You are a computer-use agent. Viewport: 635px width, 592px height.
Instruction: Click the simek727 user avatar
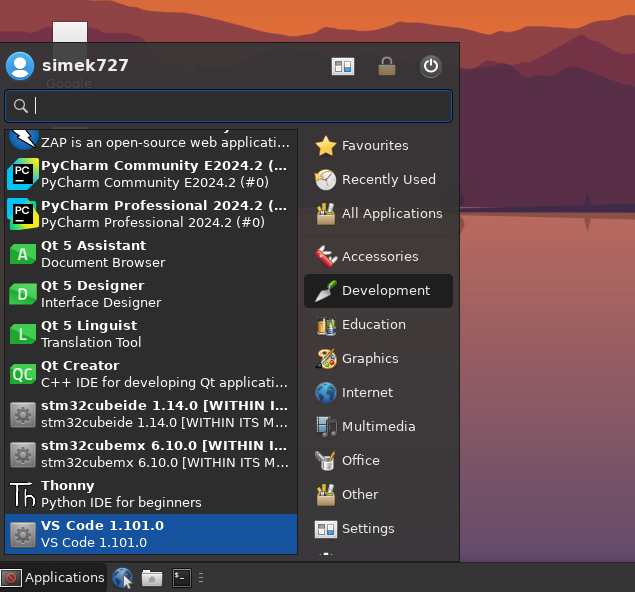(x=20, y=66)
